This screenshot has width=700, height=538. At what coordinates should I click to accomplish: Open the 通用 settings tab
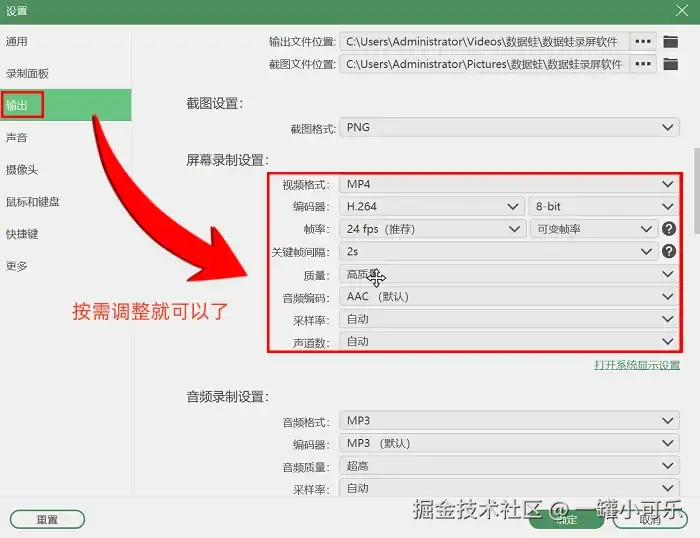66,42
